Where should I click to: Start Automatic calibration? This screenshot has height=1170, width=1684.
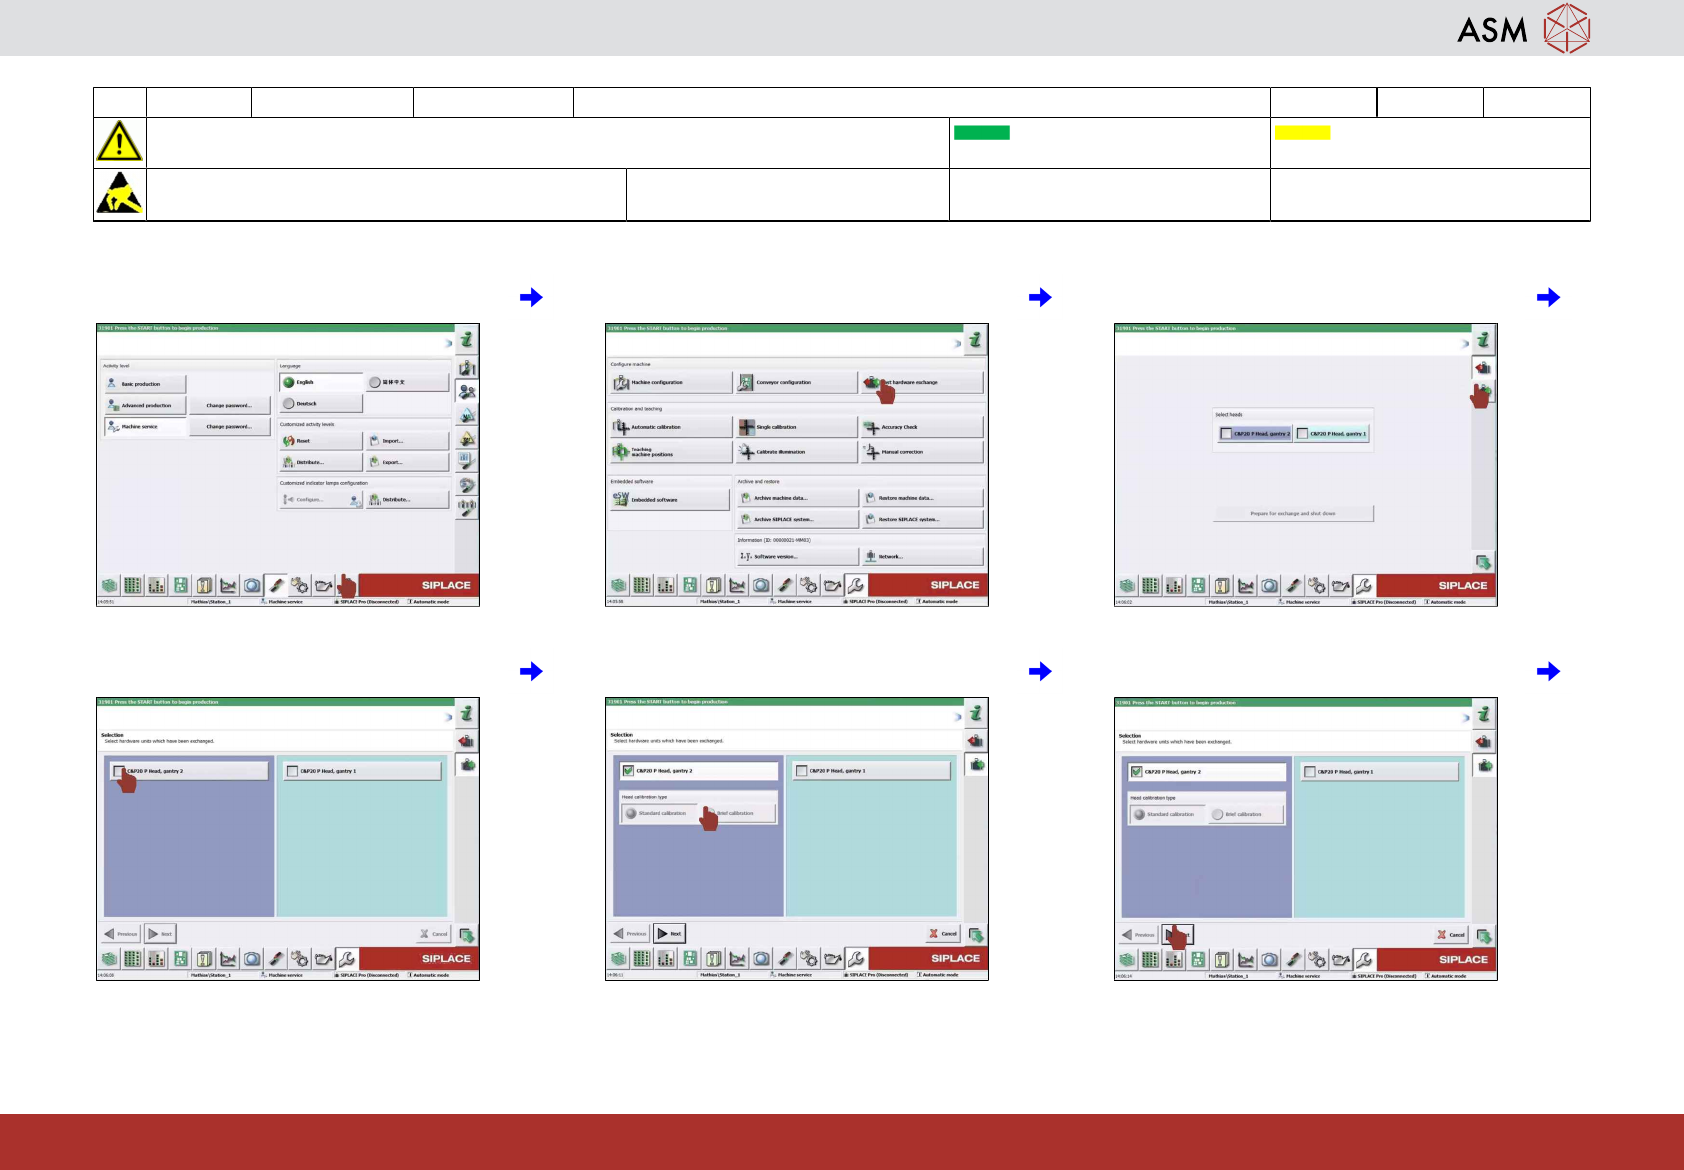670,427
